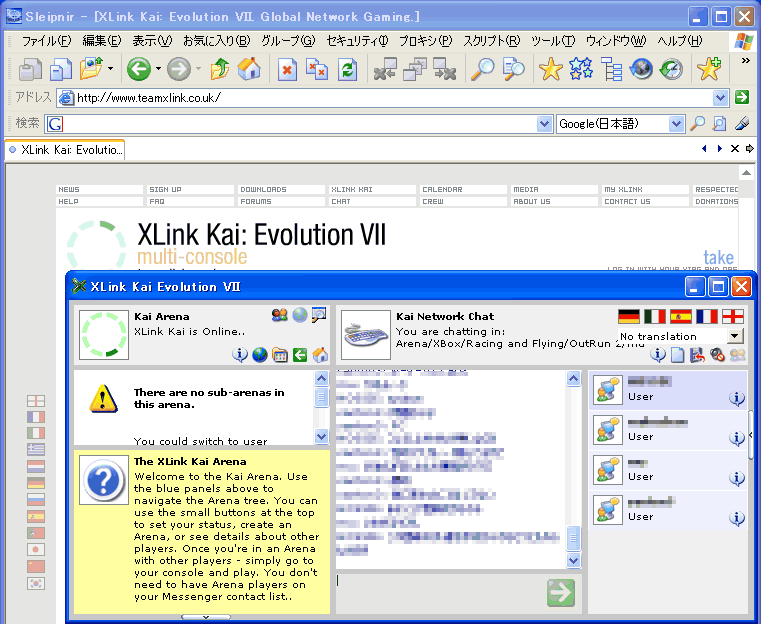Click the yellow star favorites icon

click(550, 69)
